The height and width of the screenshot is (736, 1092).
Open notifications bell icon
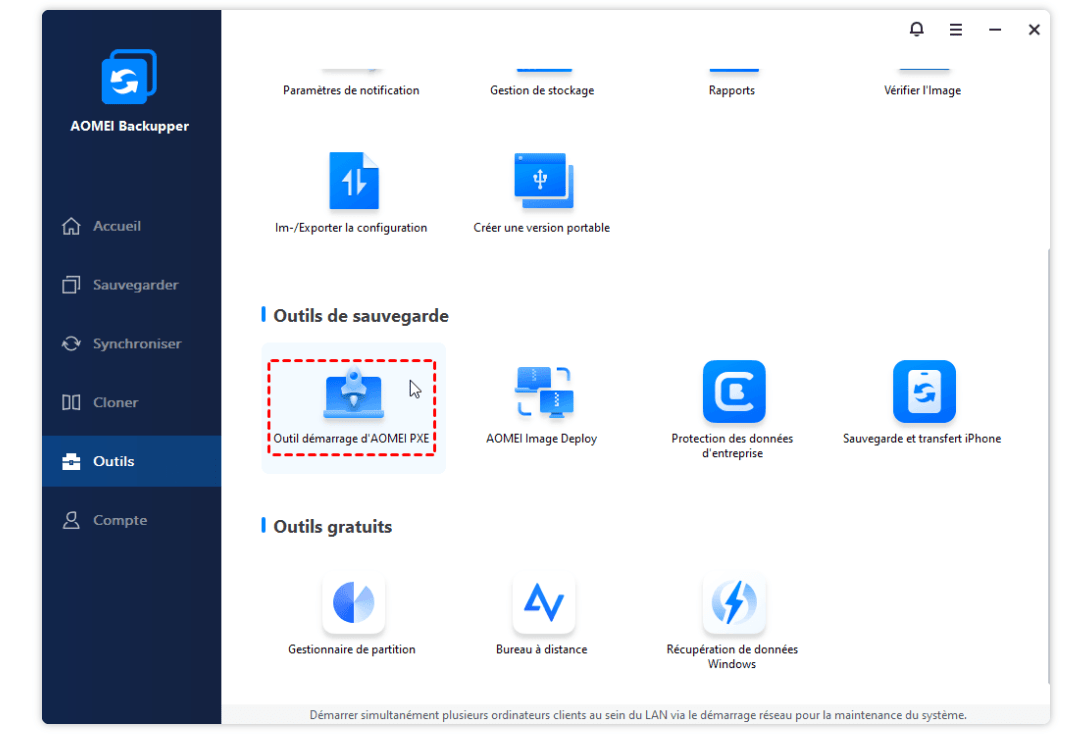click(x=916, y=29)
